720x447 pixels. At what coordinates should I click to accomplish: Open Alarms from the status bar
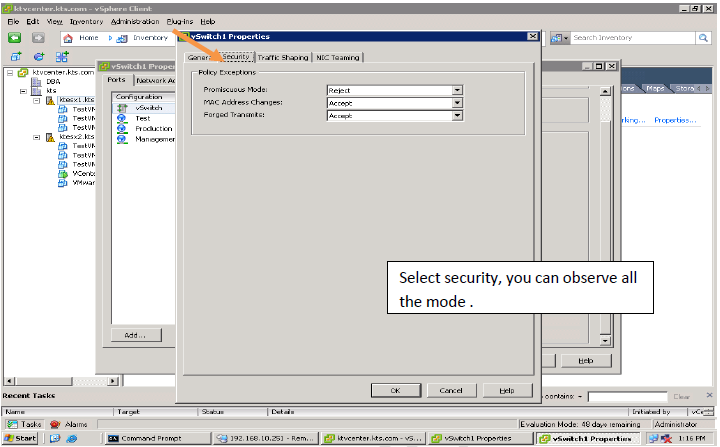coord(68,424)
